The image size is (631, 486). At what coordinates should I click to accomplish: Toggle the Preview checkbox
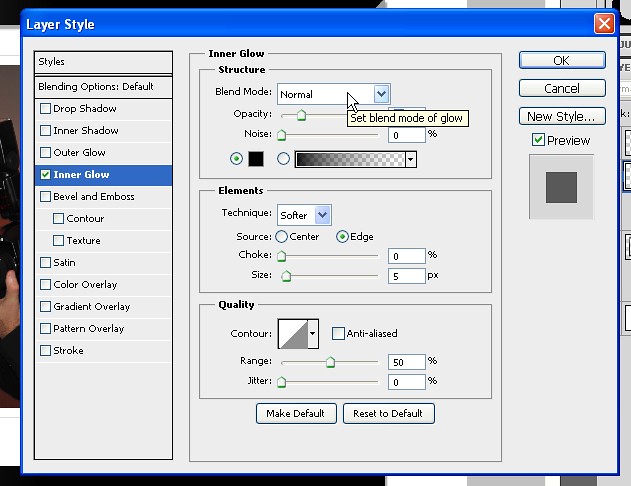click(x=539, y=140)
